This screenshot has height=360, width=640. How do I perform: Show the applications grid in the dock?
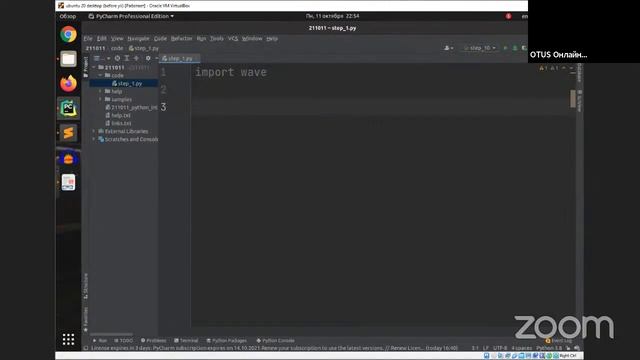(68, 339)
